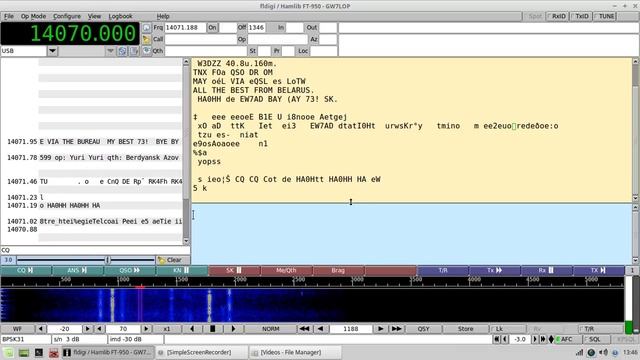Viewport: 640px width, 360px height.
Task: Toggle the Lk frequency lock
Action: tap(508, 329)
